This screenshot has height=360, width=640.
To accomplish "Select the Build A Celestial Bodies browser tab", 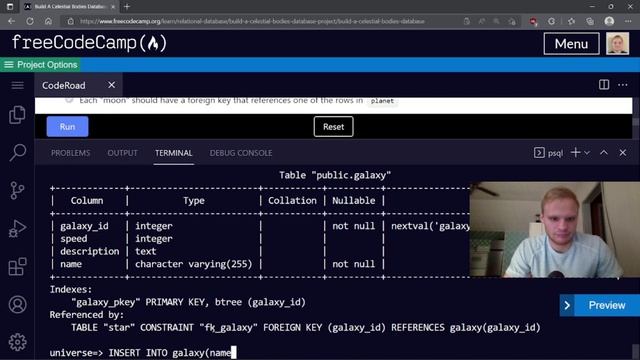I will 69,7.
